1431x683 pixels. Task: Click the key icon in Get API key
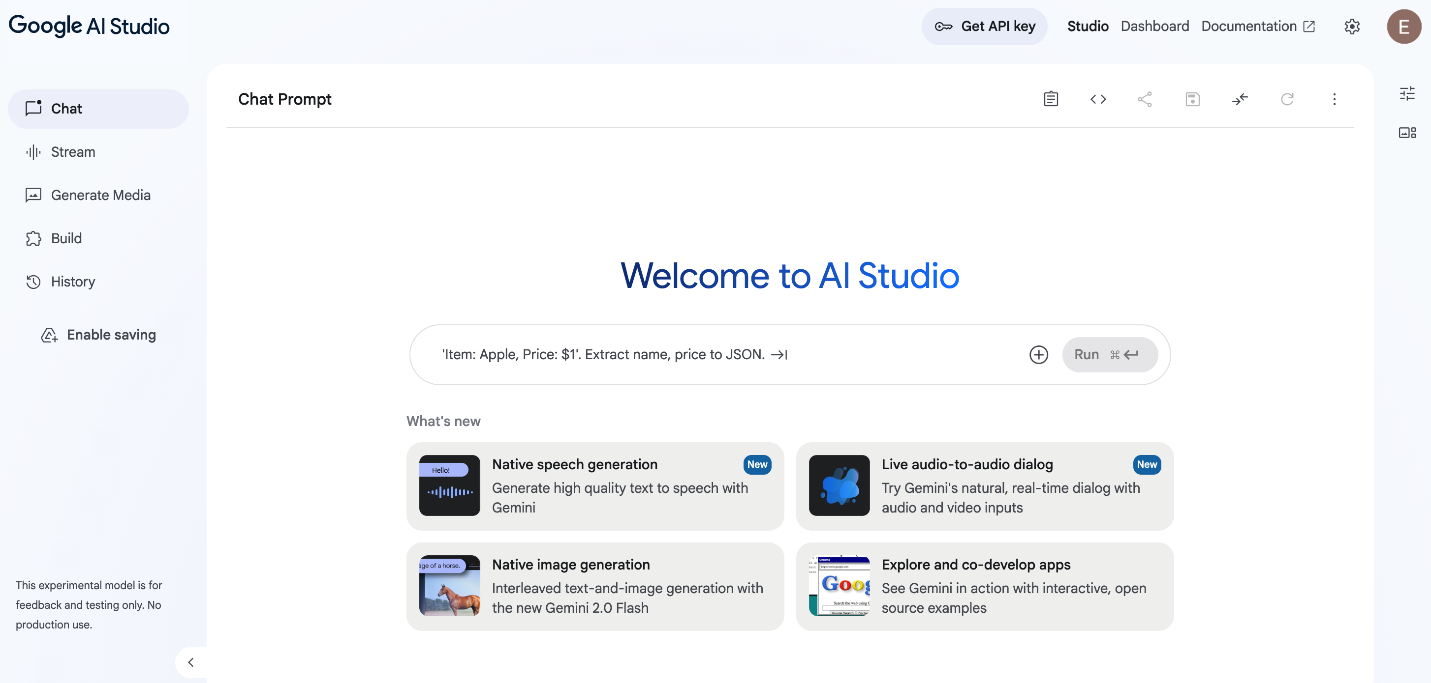943,27
